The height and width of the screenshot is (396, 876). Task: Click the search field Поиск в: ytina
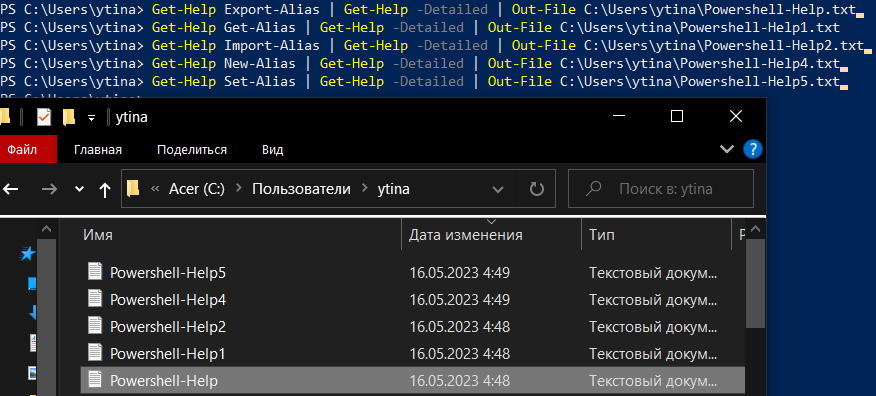pos(661,189)
